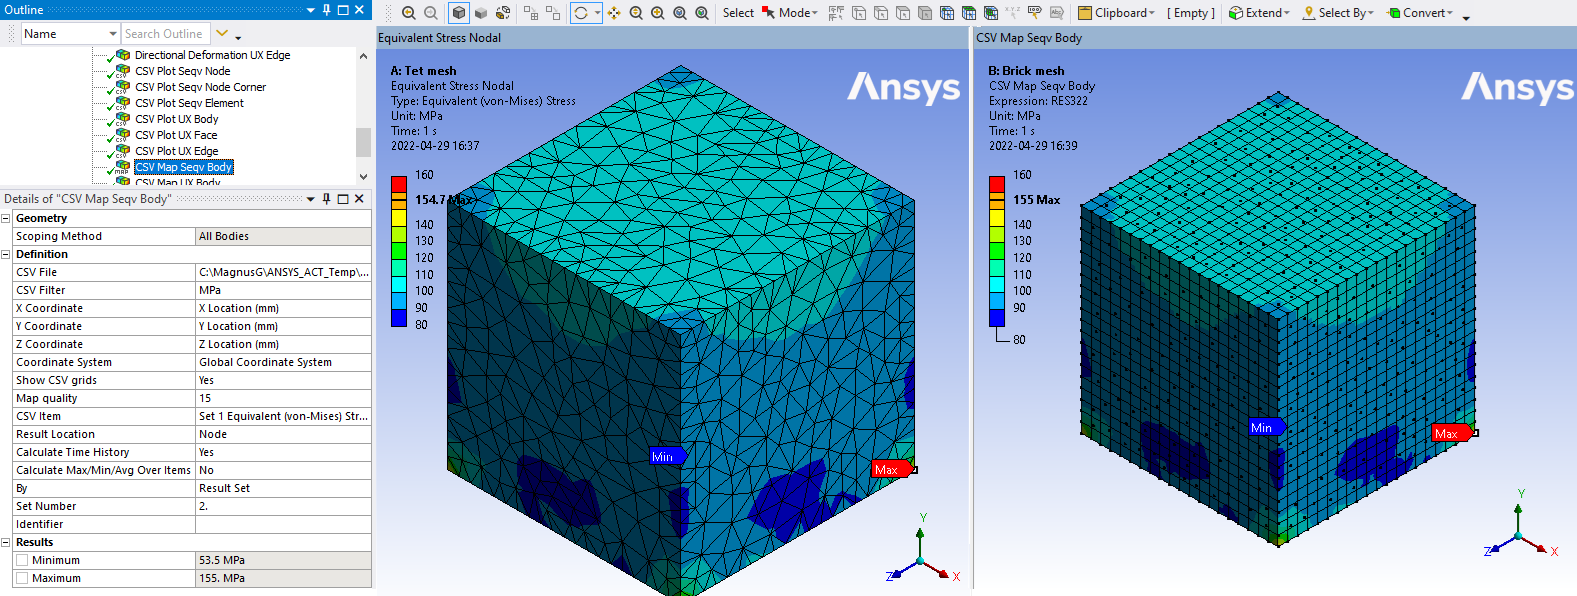Screen dimensions: 1577x596
Task: Click the Max label in Tet mesh viewport
Action: 892,469
